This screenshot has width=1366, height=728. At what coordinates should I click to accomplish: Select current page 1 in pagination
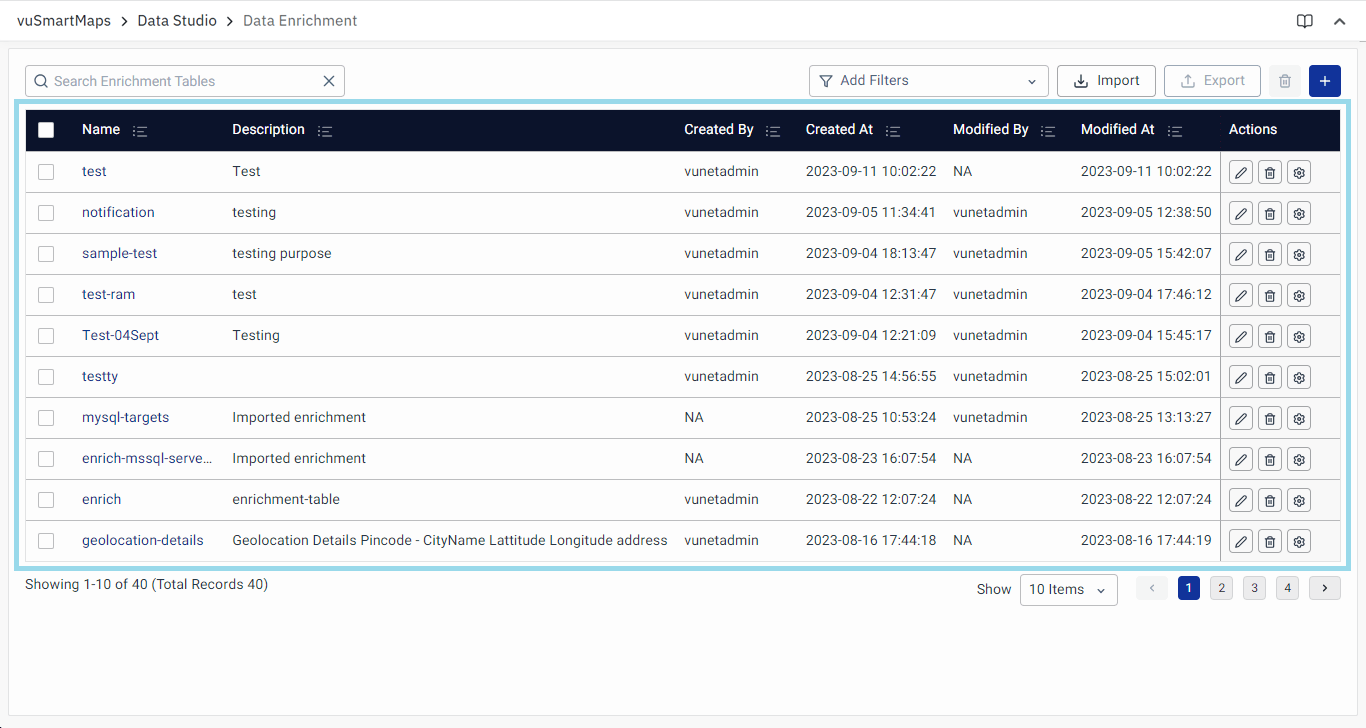click(x=1189, y=588)
